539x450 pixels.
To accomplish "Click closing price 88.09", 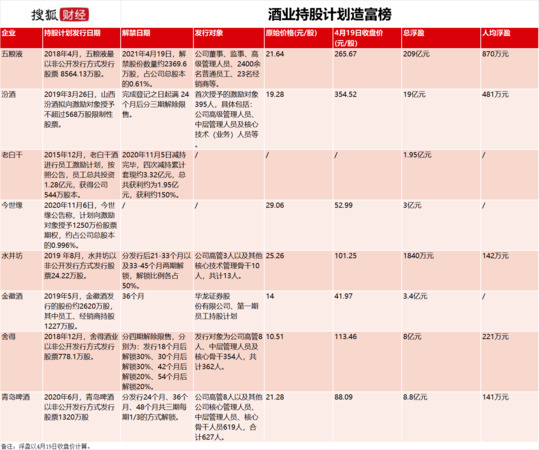I will (343, 397).
